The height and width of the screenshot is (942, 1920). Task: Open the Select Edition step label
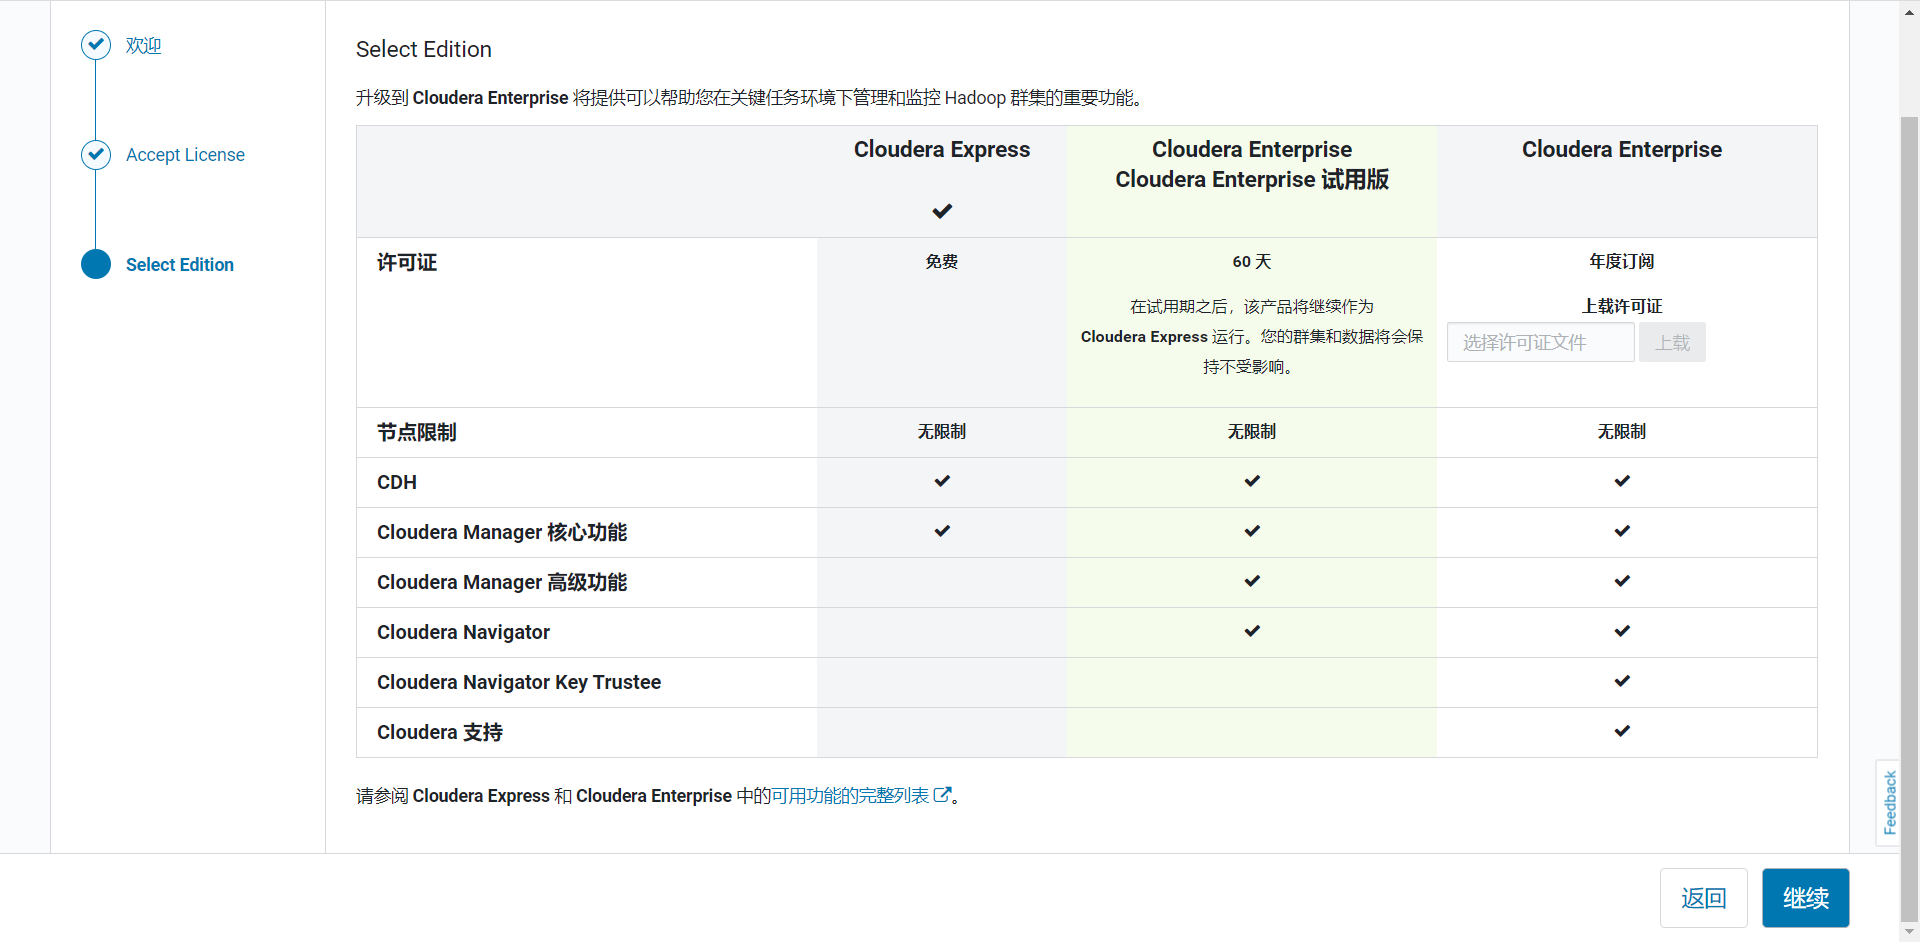tap(180, 265)
